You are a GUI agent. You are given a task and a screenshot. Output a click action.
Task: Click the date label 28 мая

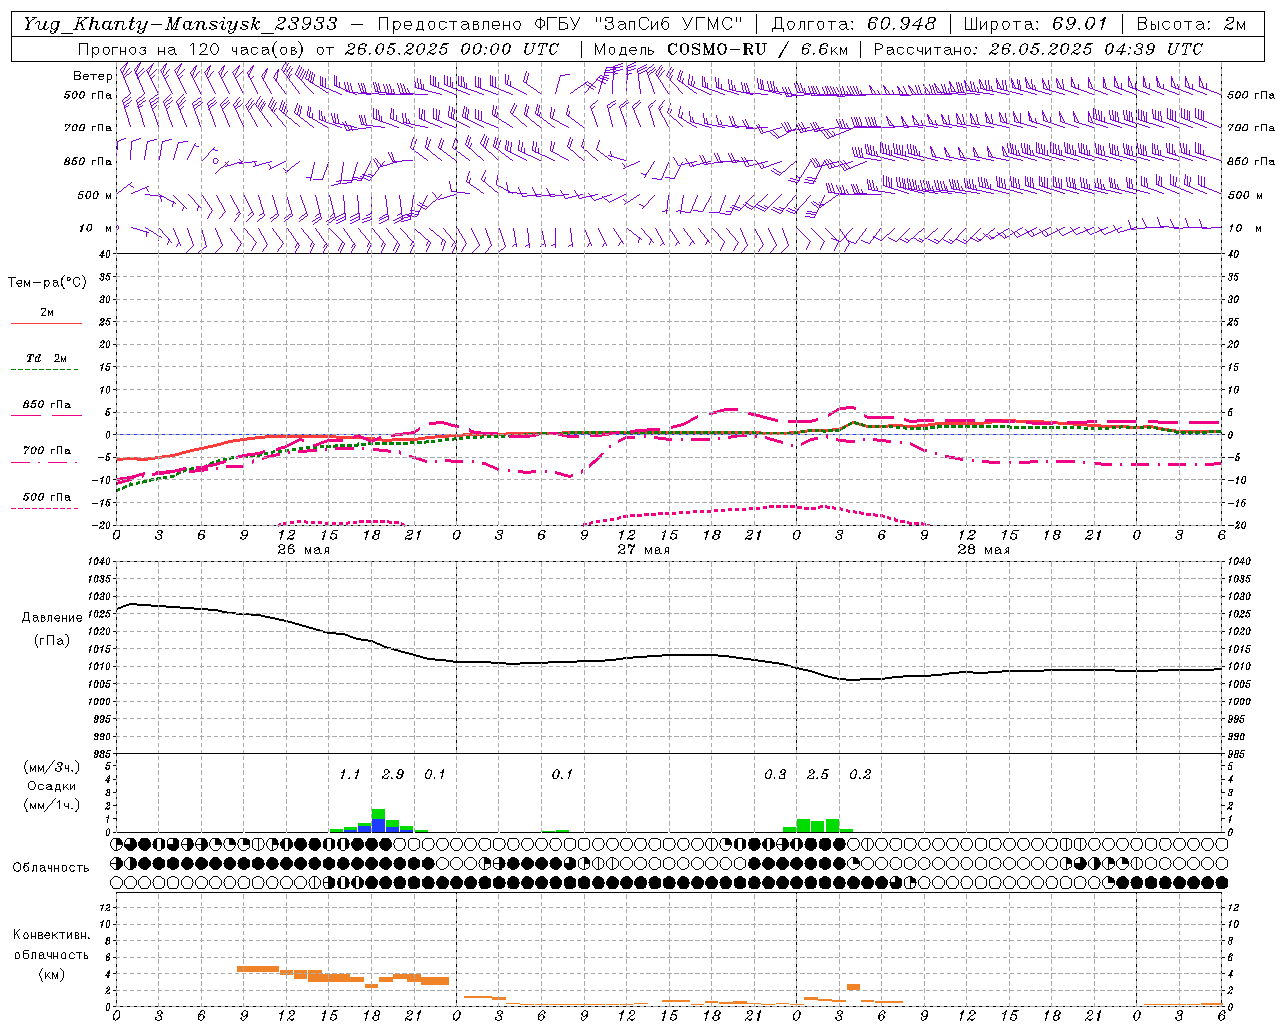(983, 550)
